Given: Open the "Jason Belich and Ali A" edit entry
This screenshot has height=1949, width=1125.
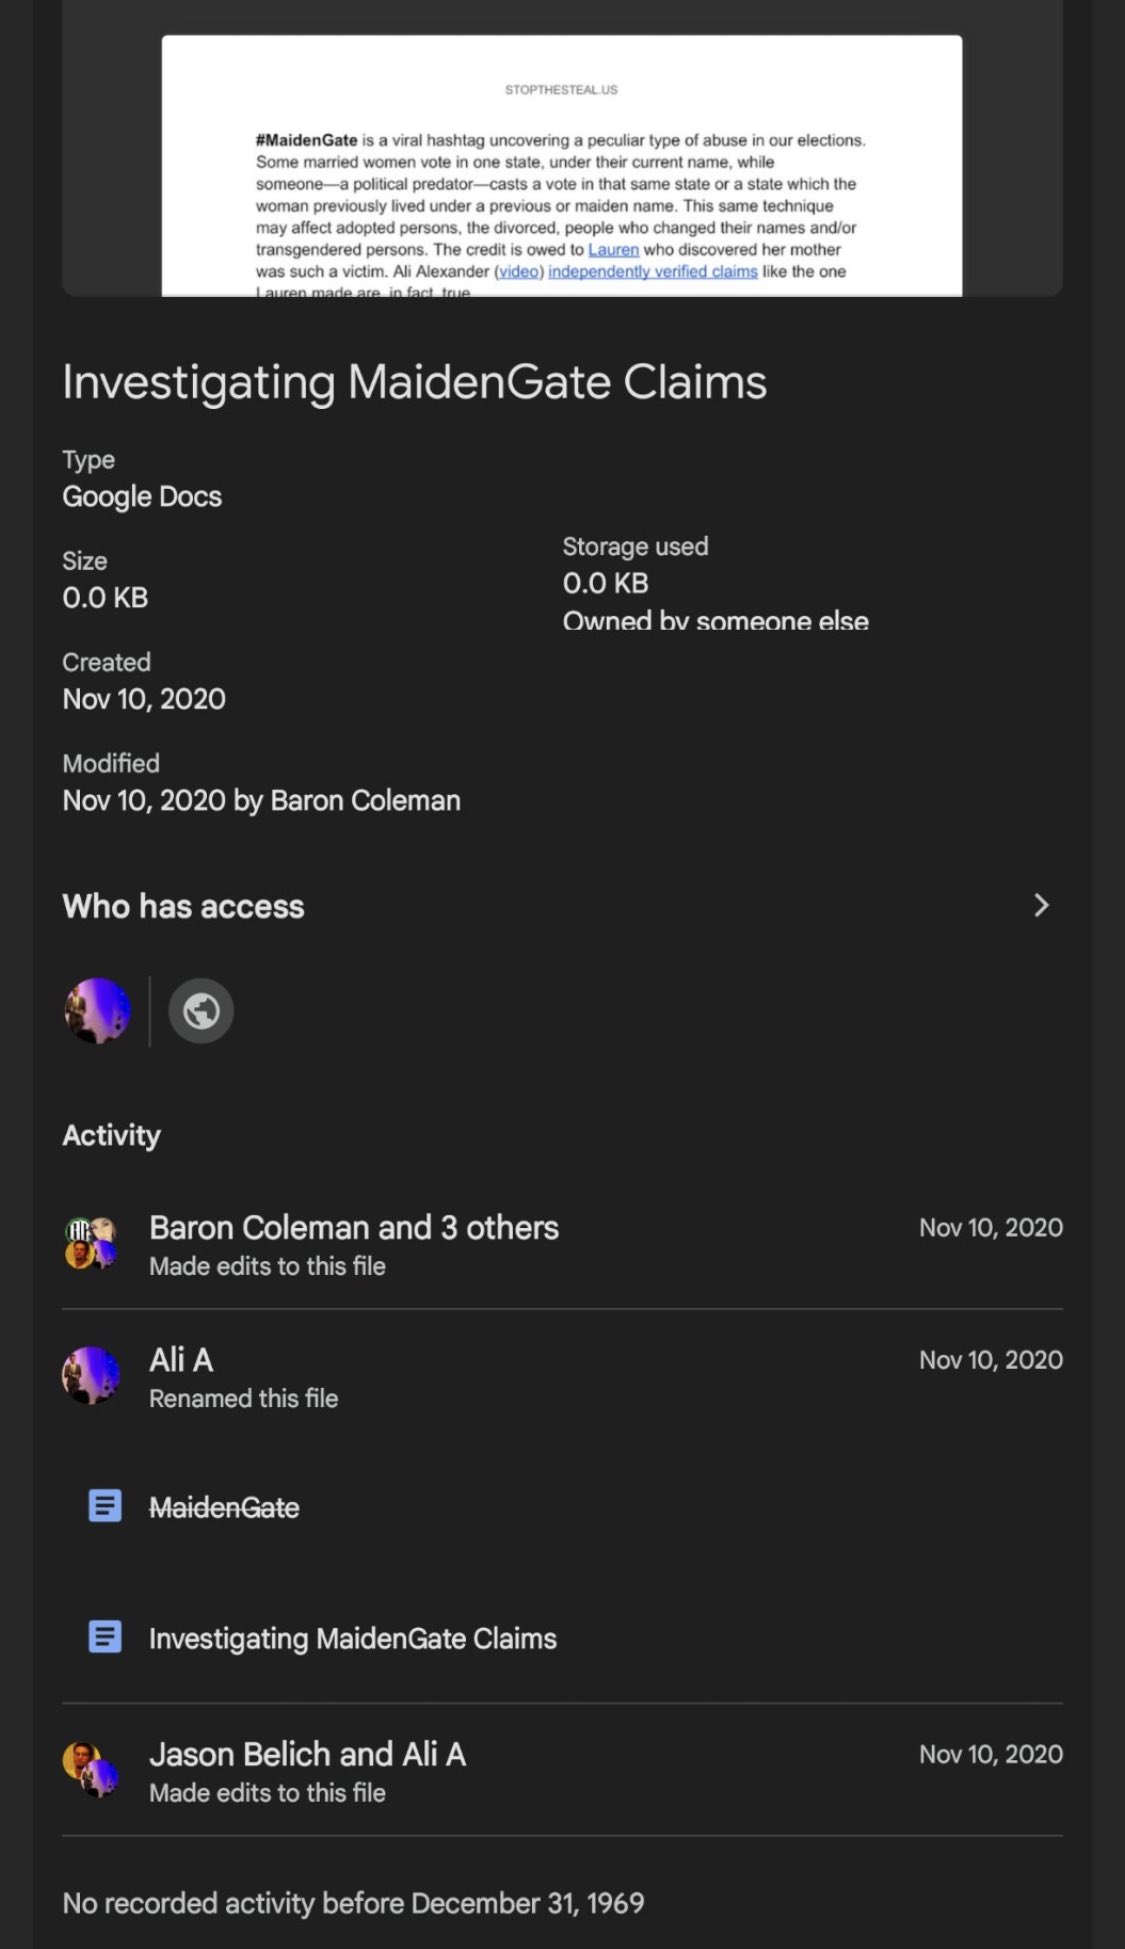Looking at the screenshot, I should [x=307, y=1755].
